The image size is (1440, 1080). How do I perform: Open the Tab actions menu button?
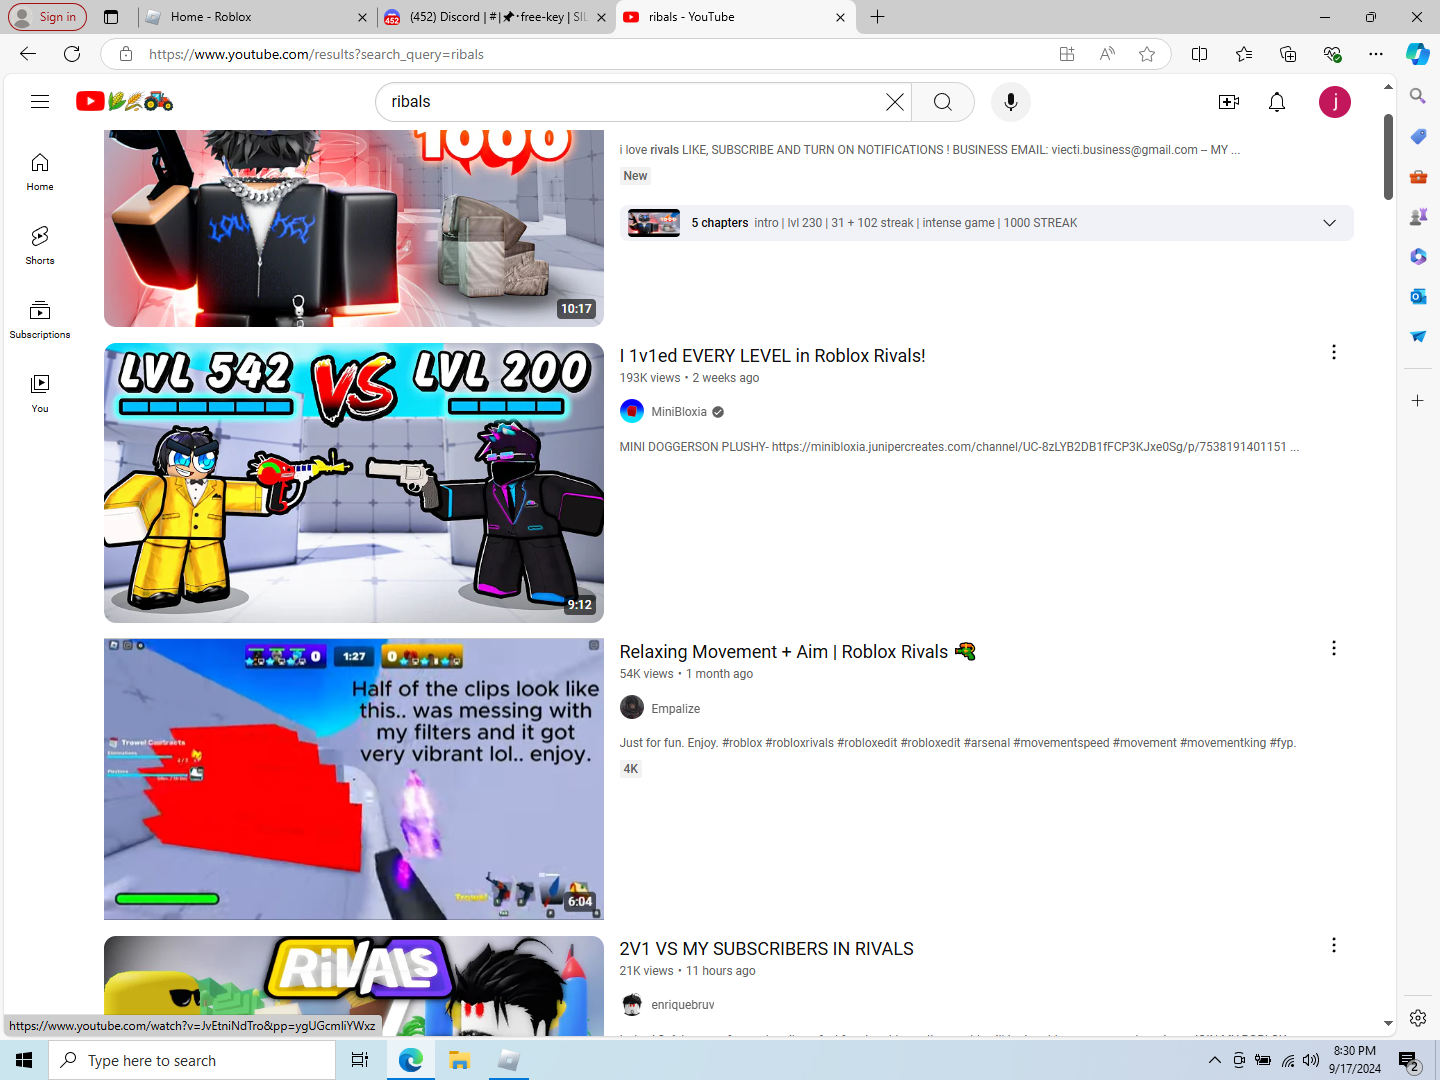tap(111, 17)
